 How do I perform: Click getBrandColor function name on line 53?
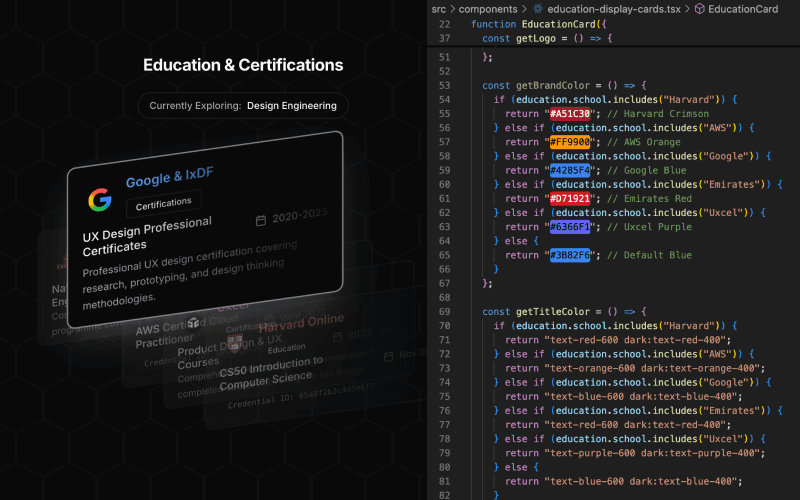[553, 85]
